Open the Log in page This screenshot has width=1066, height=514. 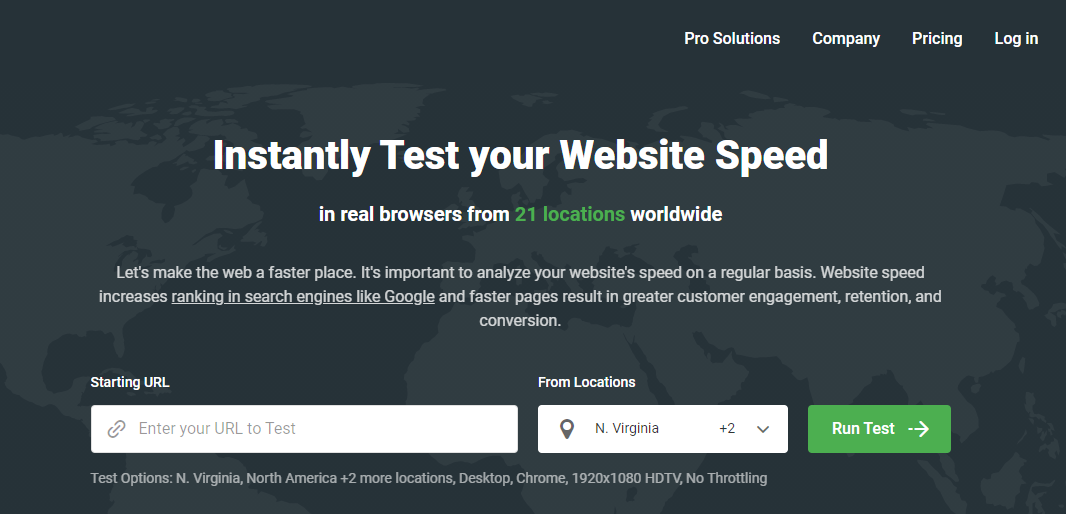[x=1016, y=39]
